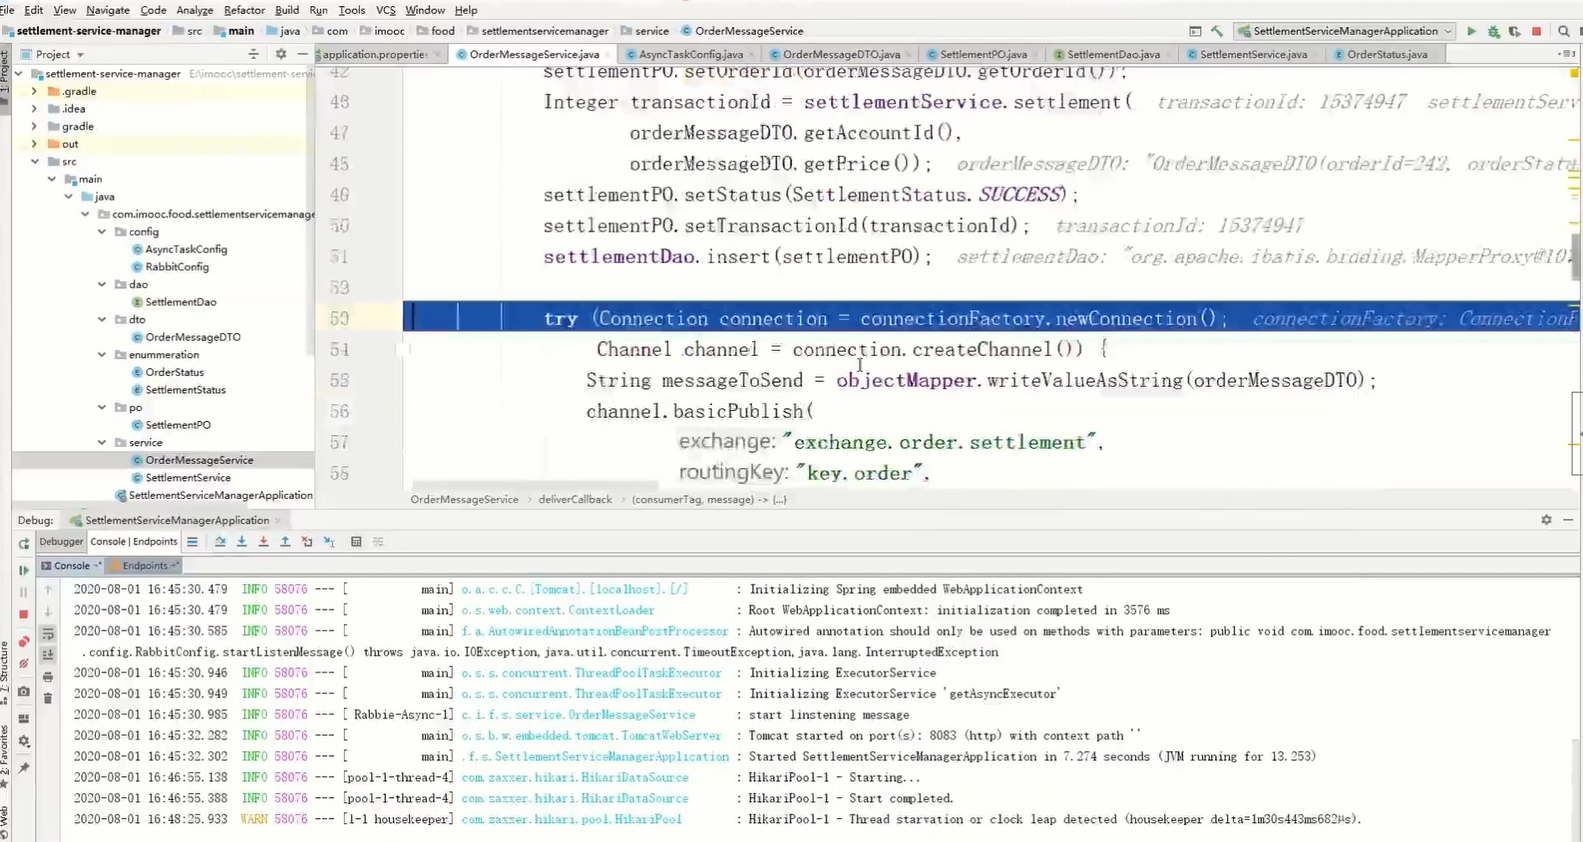This screenshot has height=842, width=1583.
Task: Click Force Step Into red arrow icon
Action: 263,542
